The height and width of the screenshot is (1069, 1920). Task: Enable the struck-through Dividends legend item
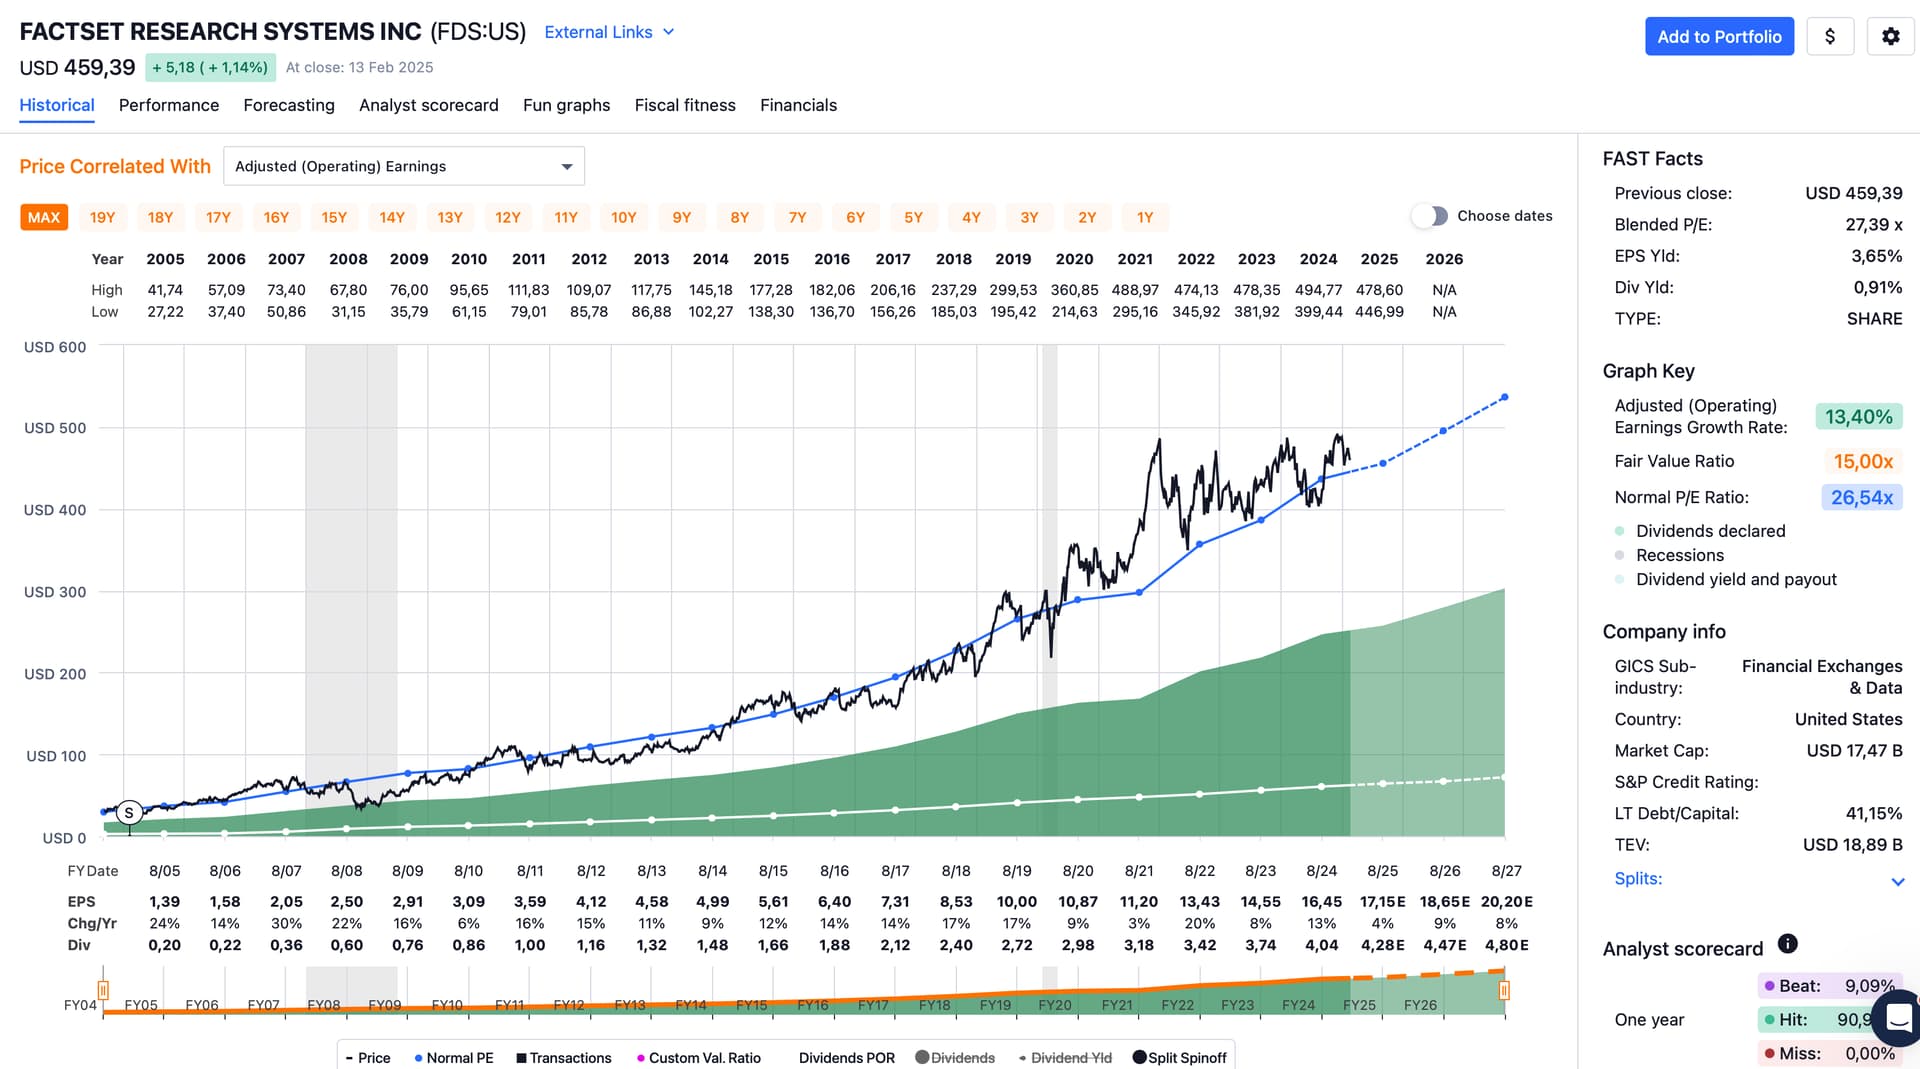click(x=955, y=1058)
